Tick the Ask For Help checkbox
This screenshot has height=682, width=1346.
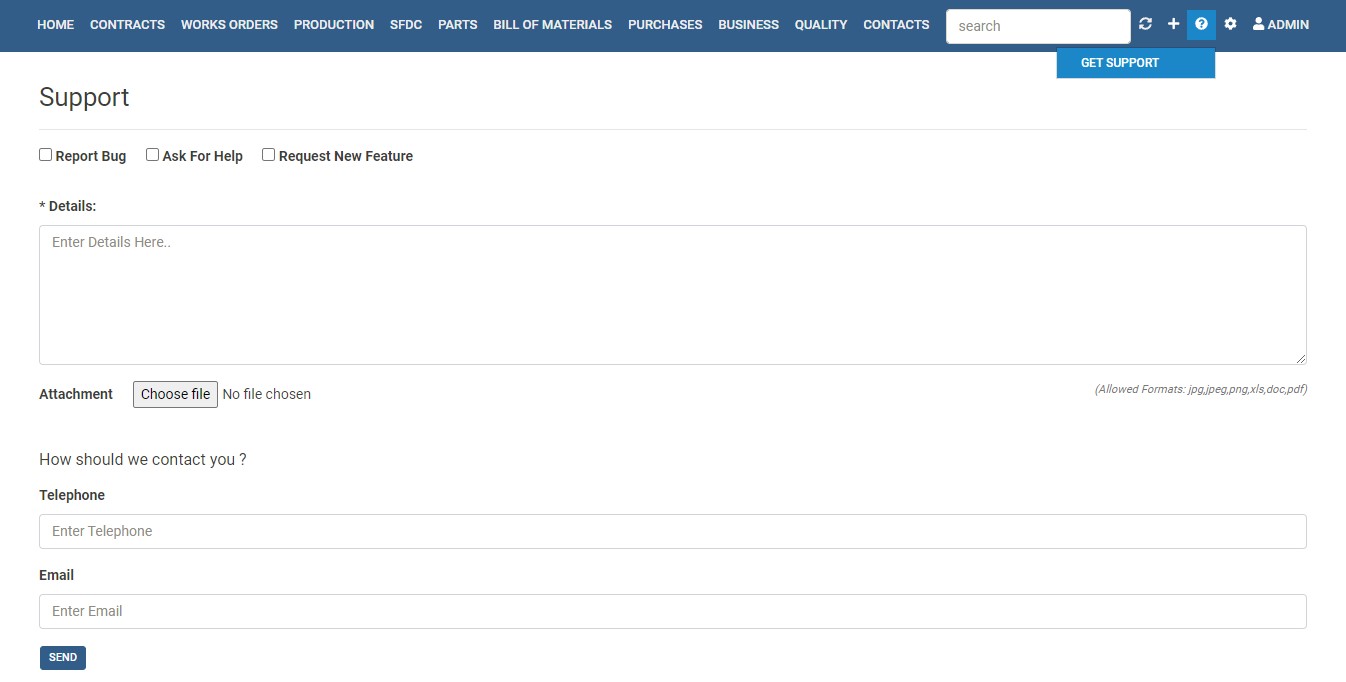click(x=153, y=155)
